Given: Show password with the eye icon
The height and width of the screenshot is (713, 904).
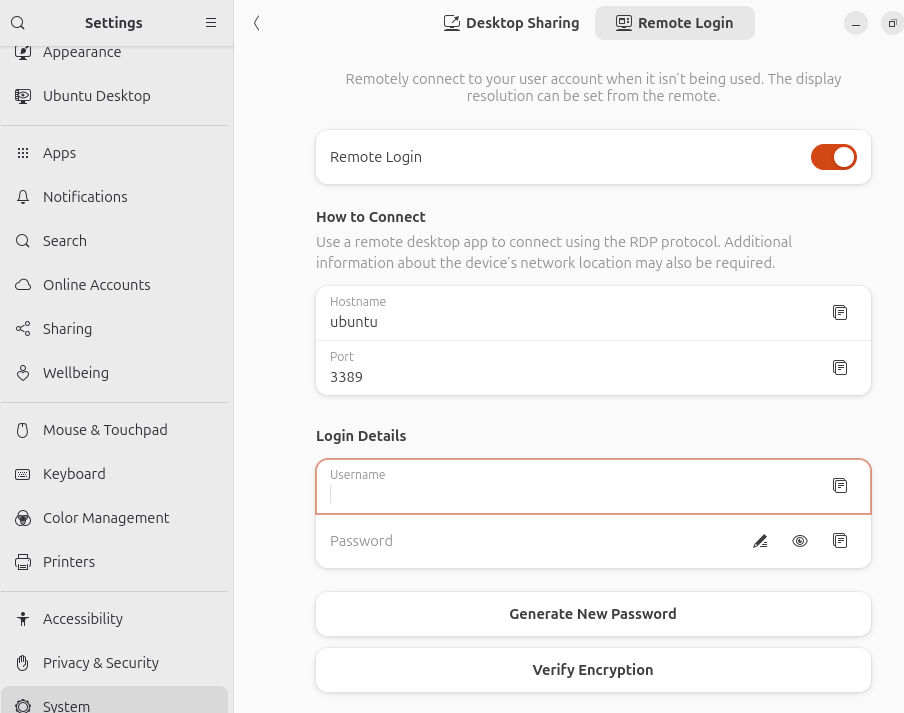Looking at the screenshot, I should (x=800, y=541).
